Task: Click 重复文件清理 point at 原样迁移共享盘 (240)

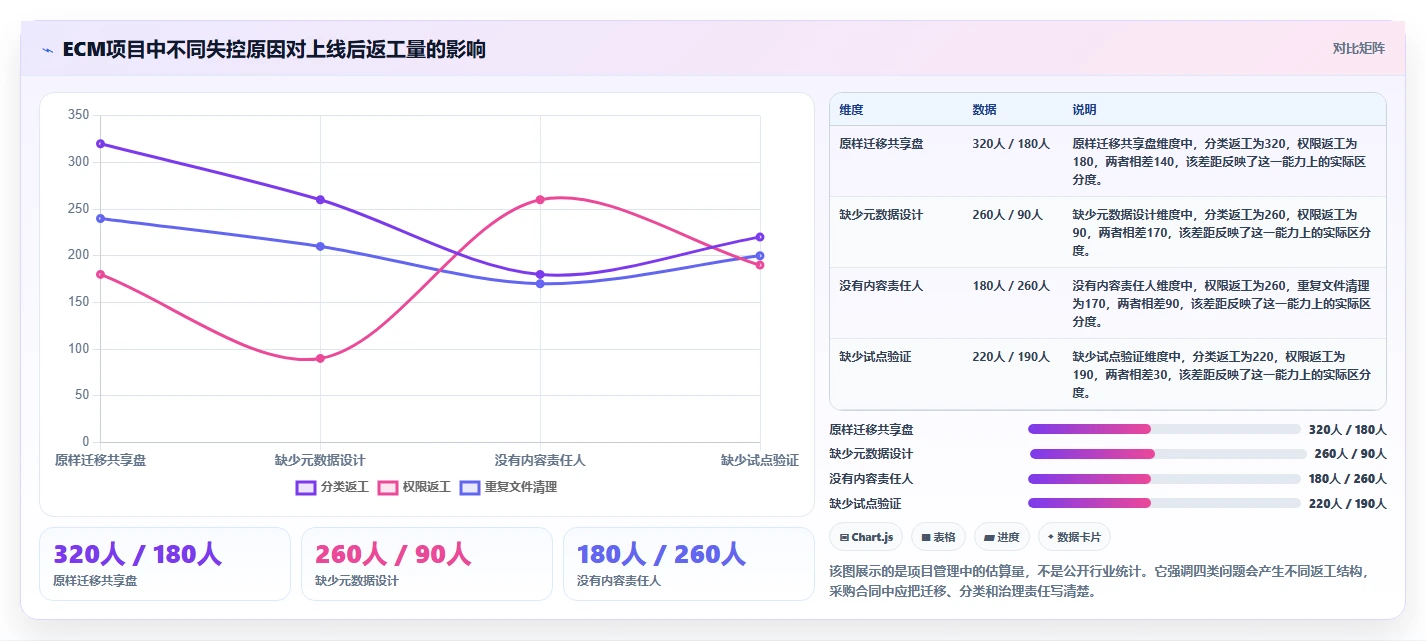Action: [100, 218]
